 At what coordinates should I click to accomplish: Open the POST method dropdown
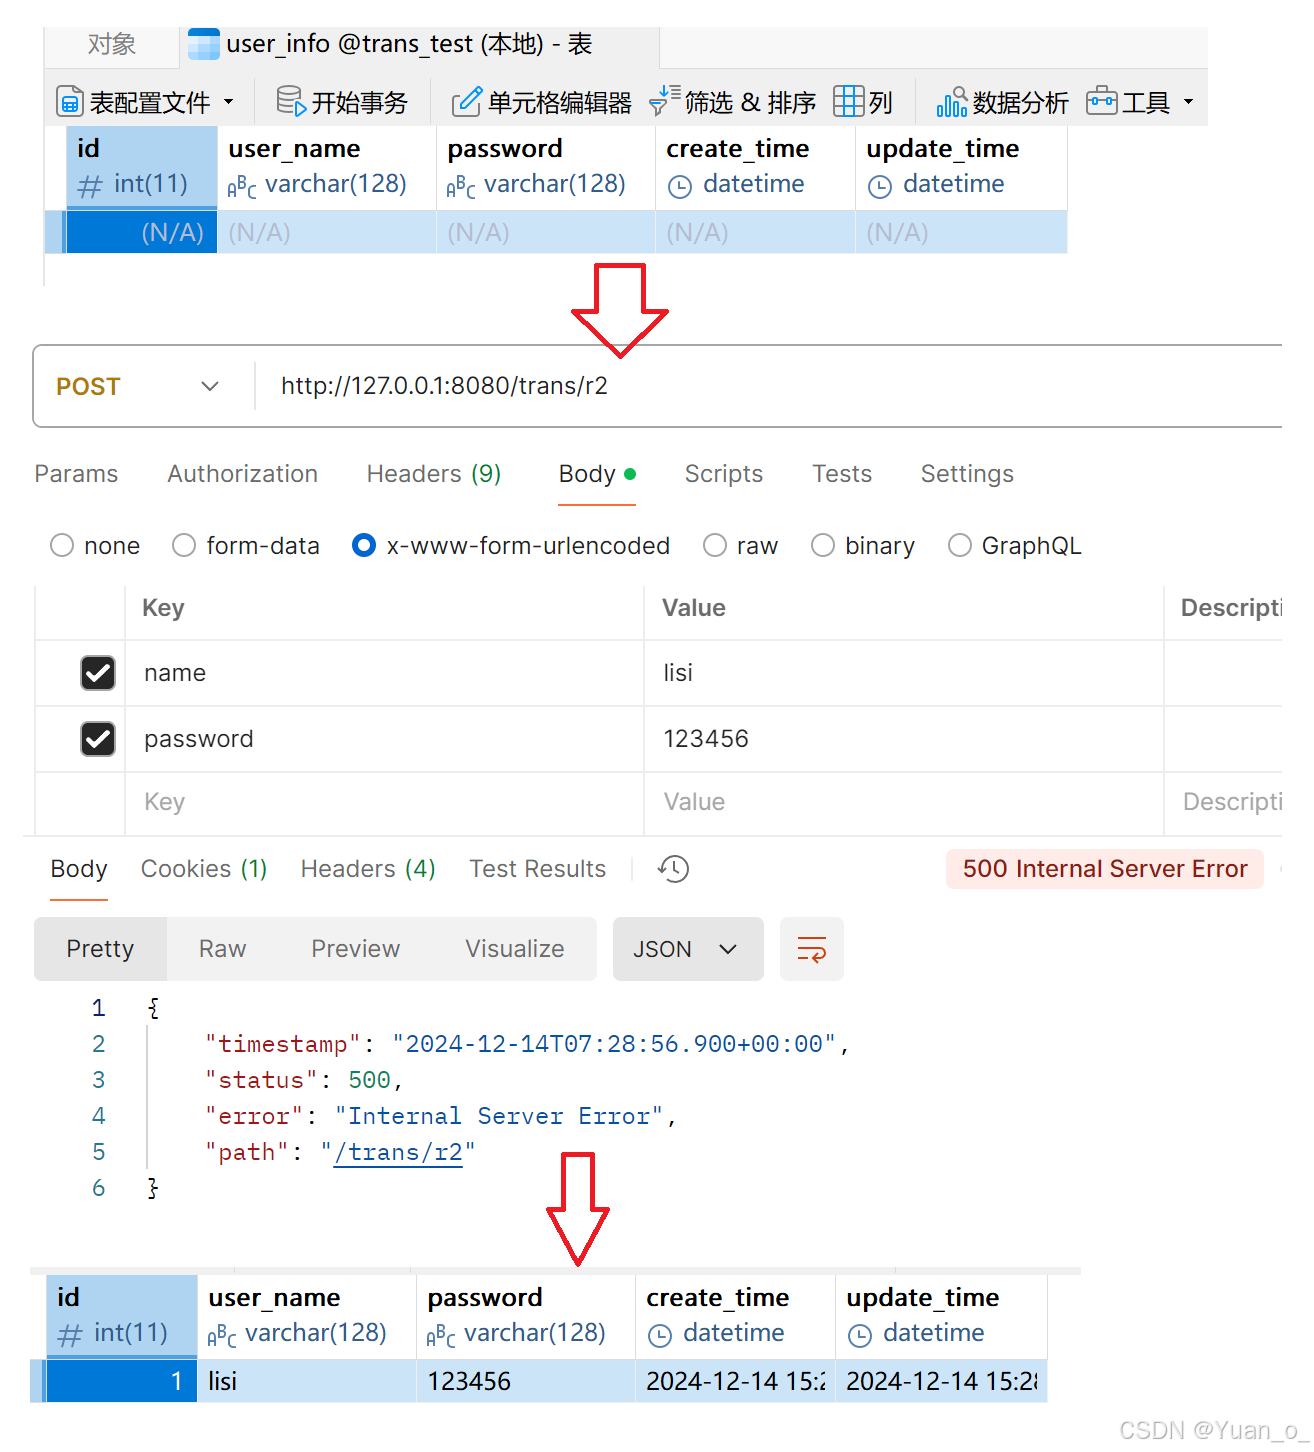(x=209, y=386)
